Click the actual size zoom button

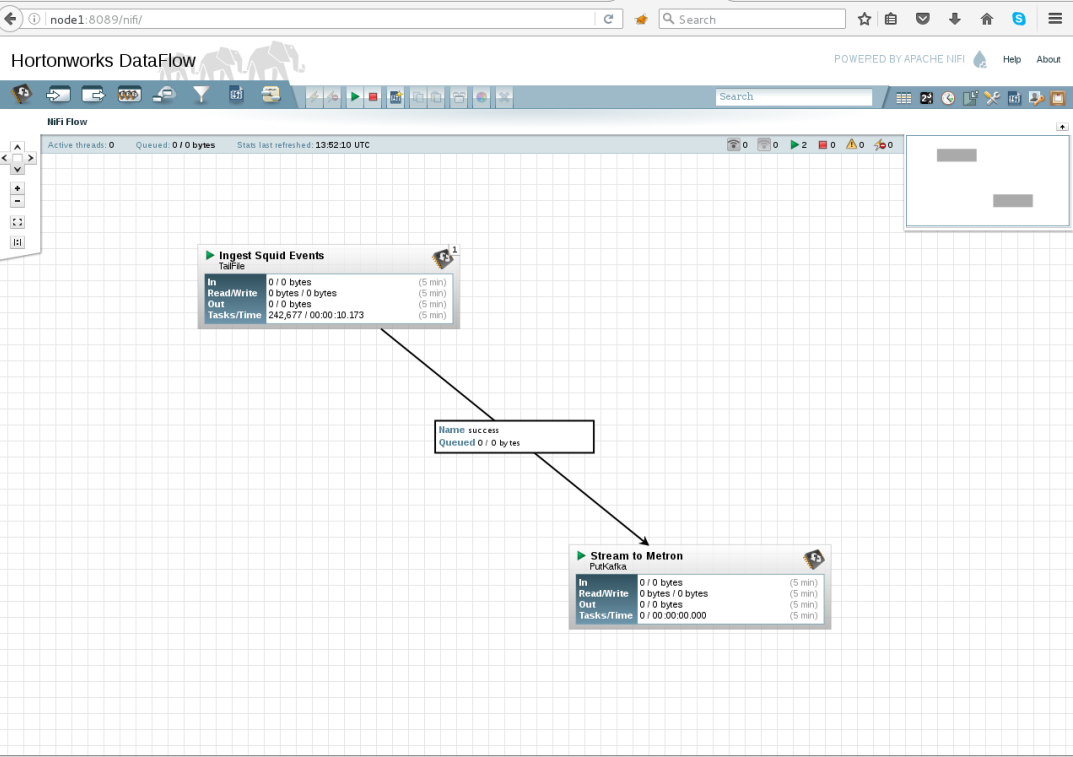pyautogui.click(x=18, y=242)
